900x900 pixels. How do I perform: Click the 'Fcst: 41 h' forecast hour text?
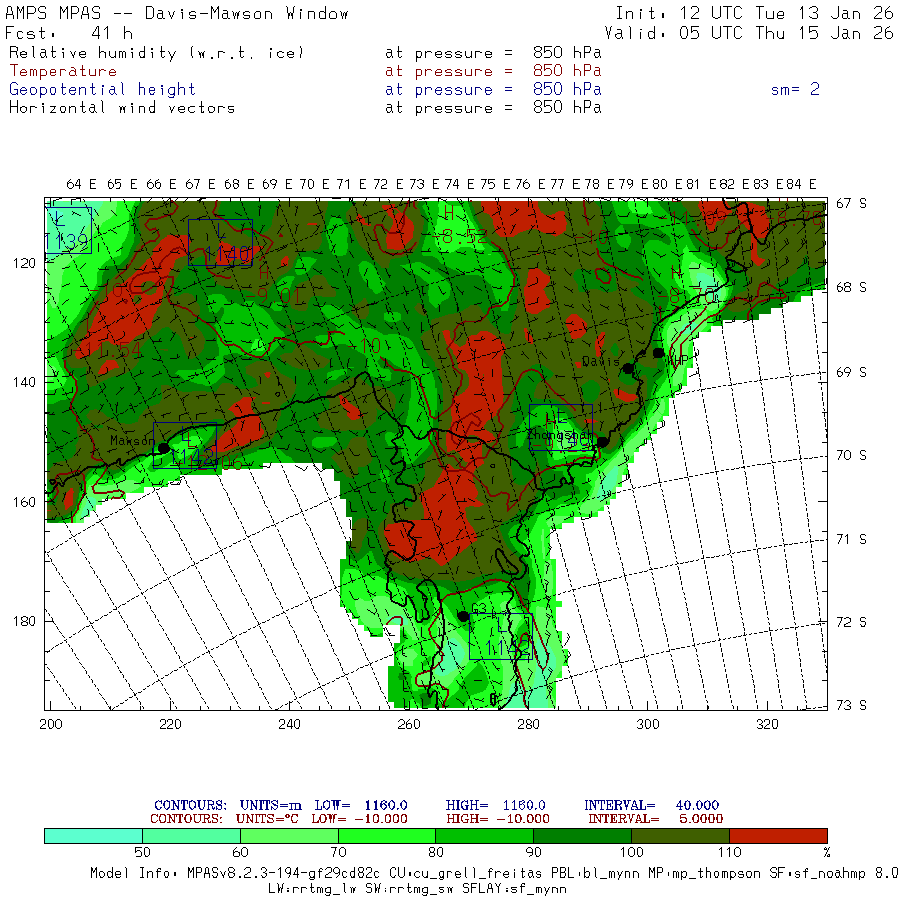[69, 33]
